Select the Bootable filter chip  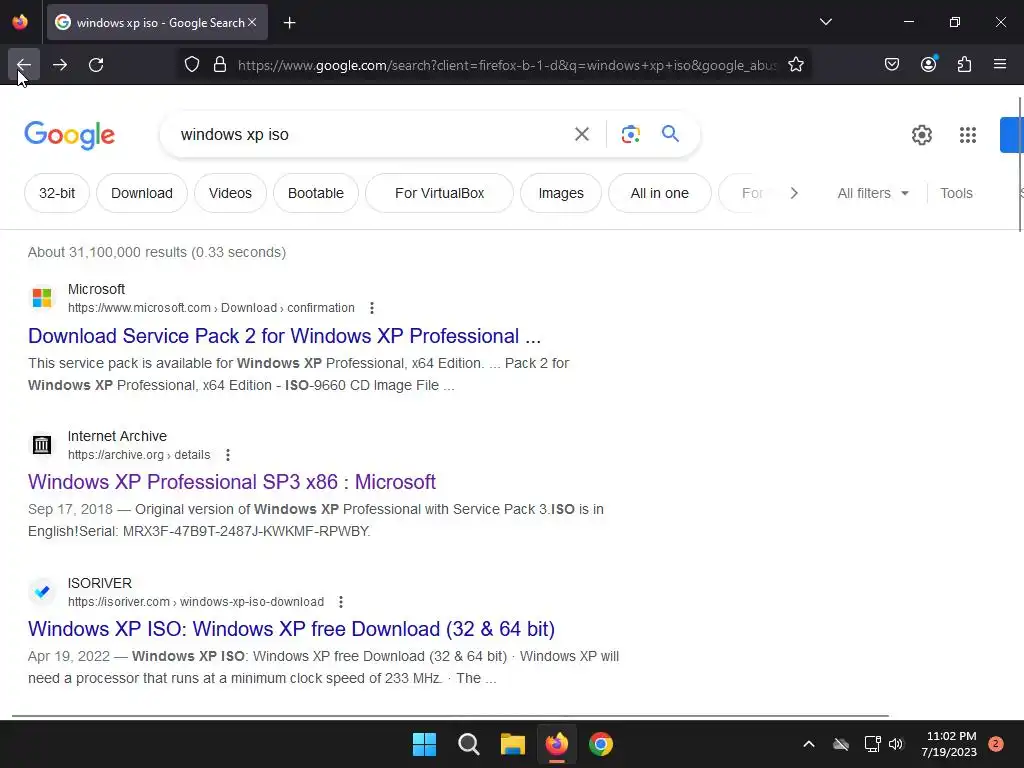click(x=316, y=193)
